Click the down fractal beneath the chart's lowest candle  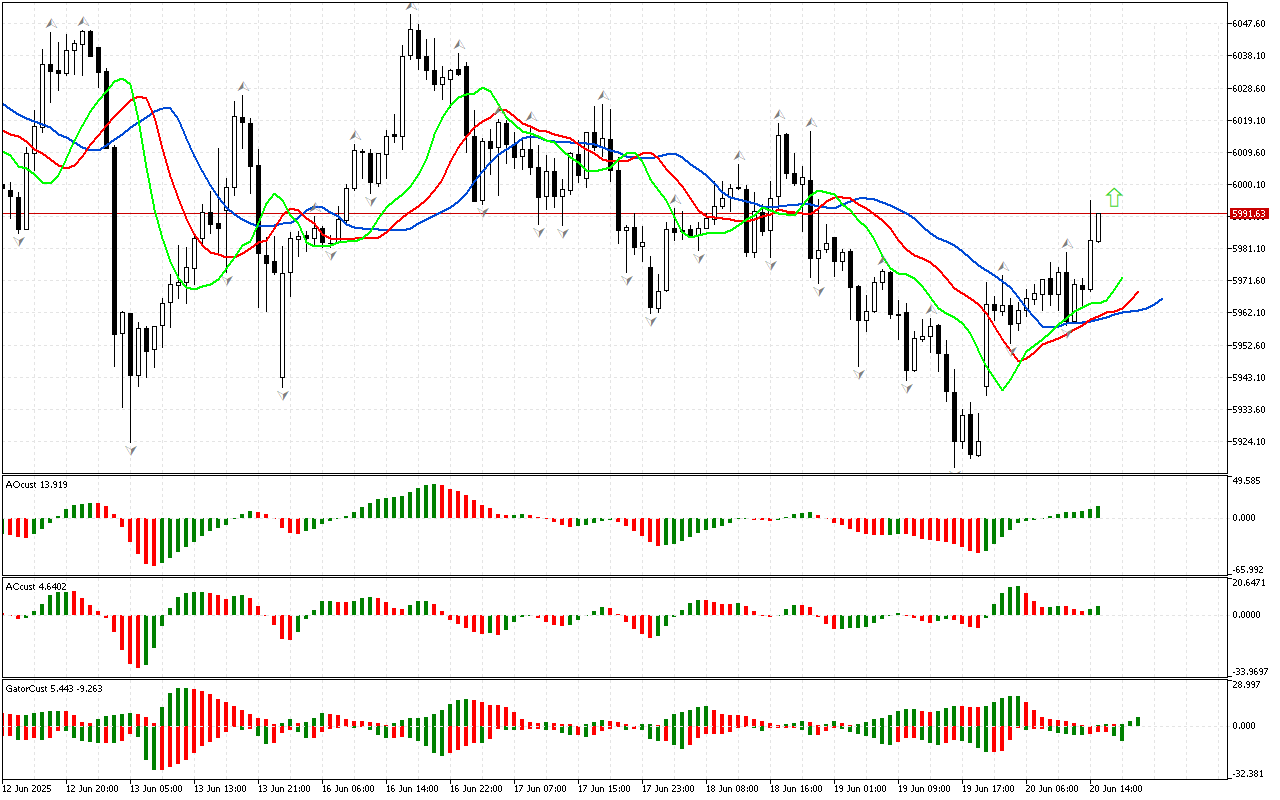point(957,469)
